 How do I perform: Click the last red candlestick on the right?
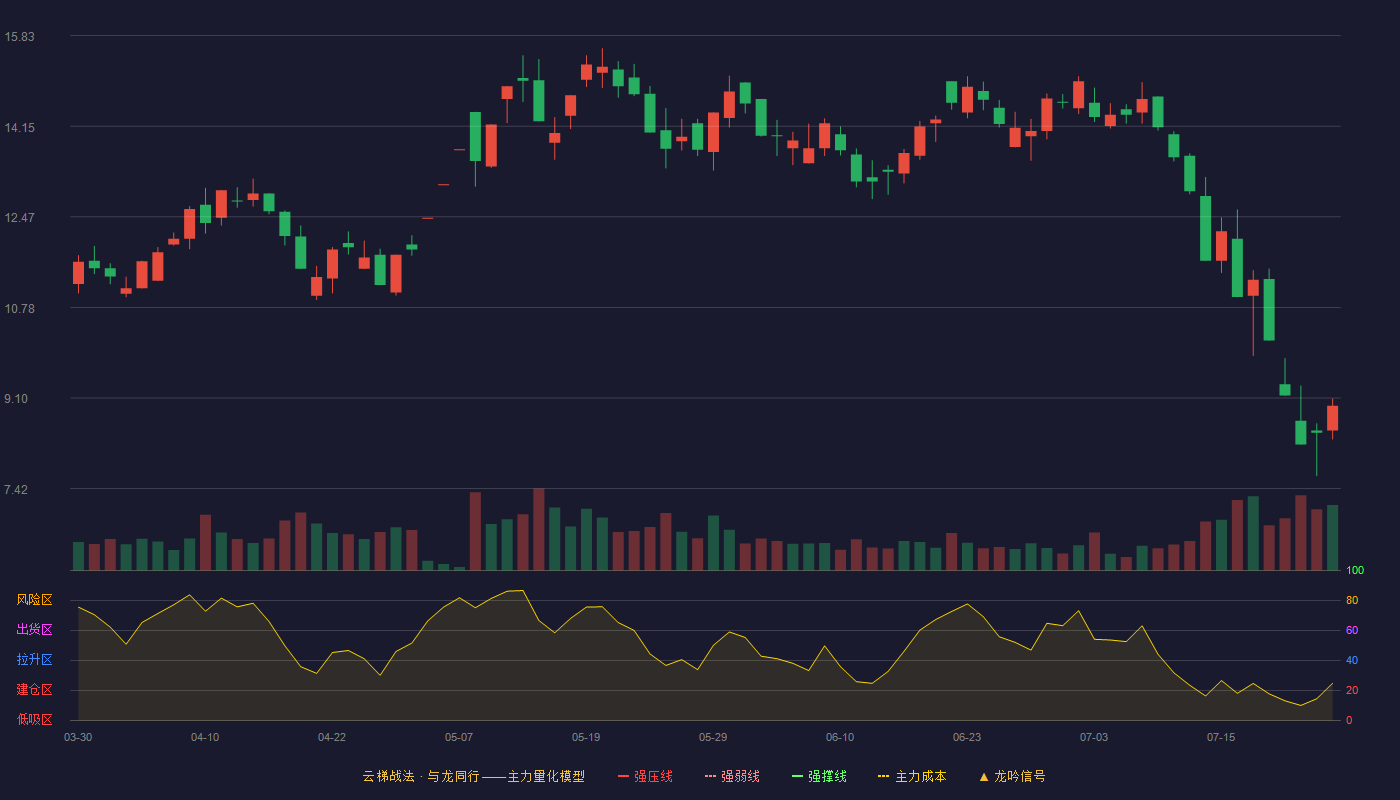1332,418
